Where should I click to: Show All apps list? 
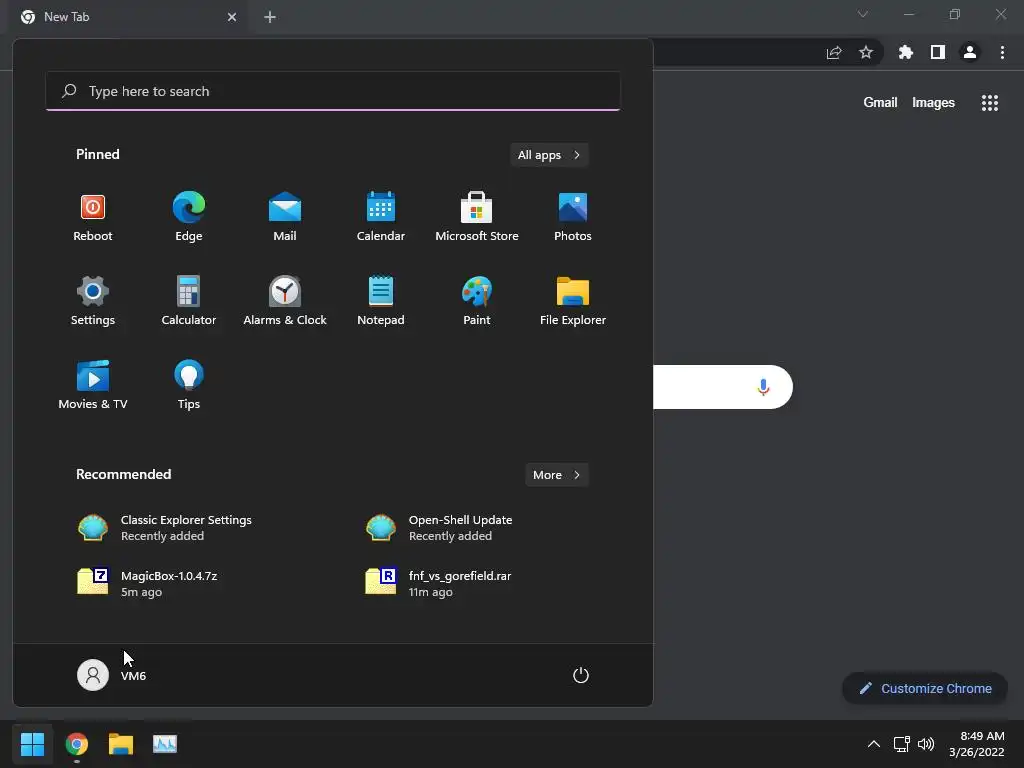[x=549, y=155]
